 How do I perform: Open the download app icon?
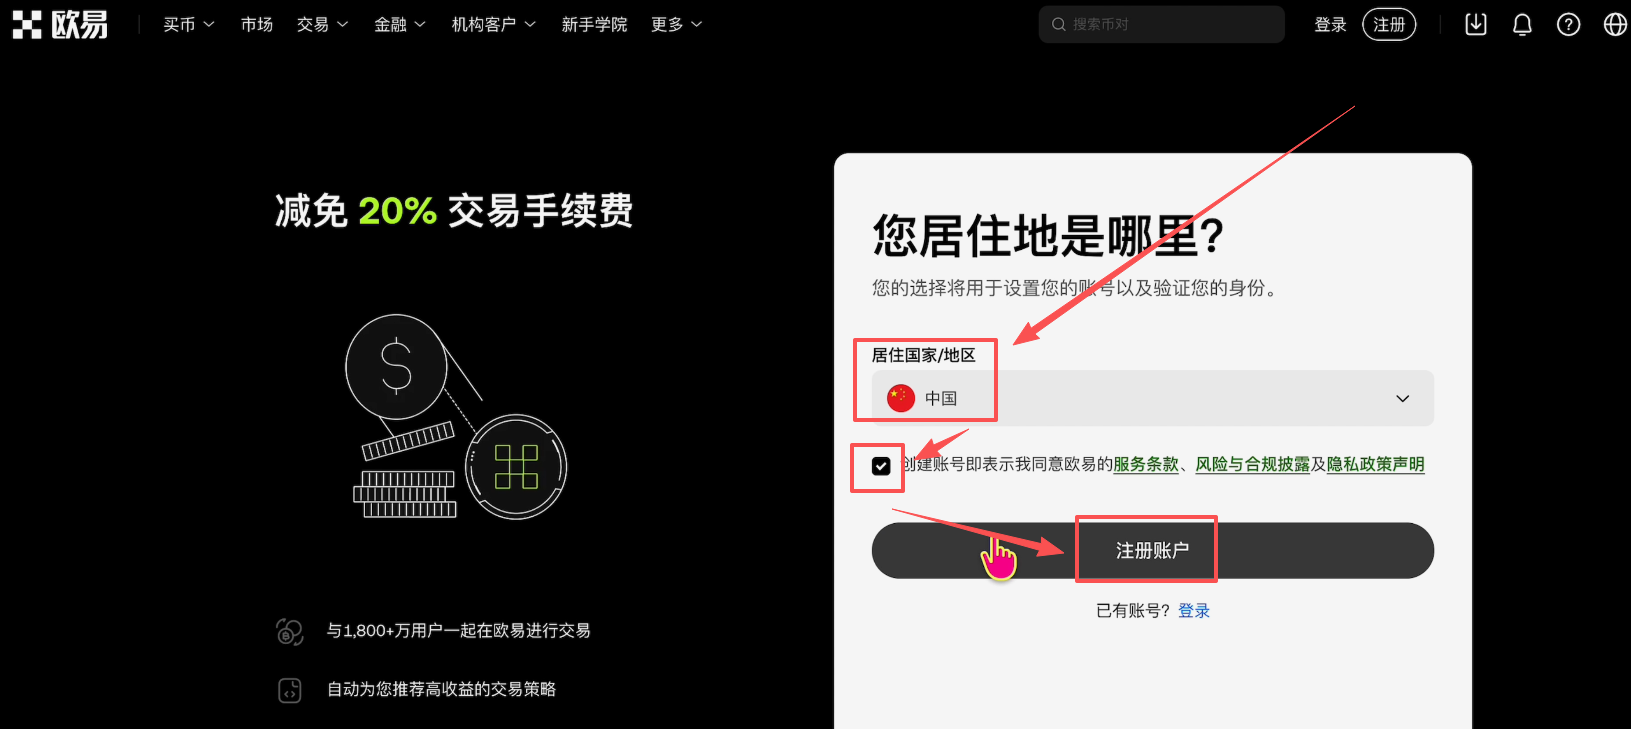click(1476, 25)
